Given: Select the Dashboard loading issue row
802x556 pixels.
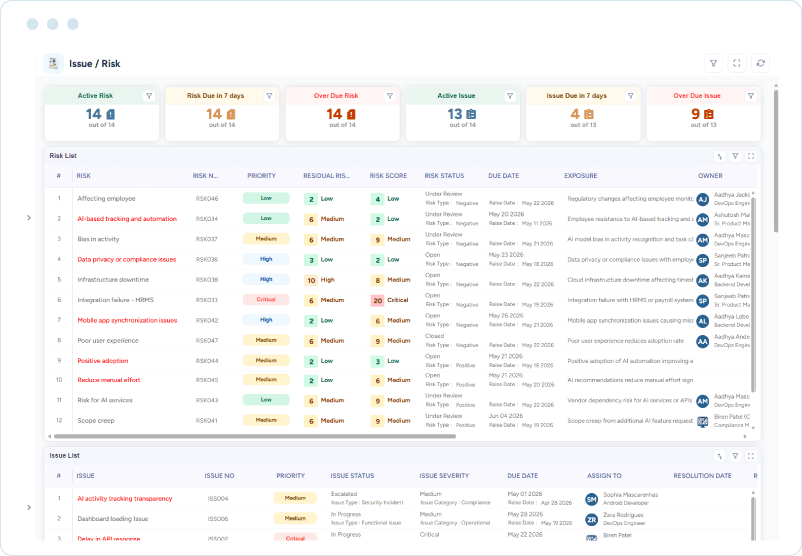Looking at the screenshot, I should 399,519.
